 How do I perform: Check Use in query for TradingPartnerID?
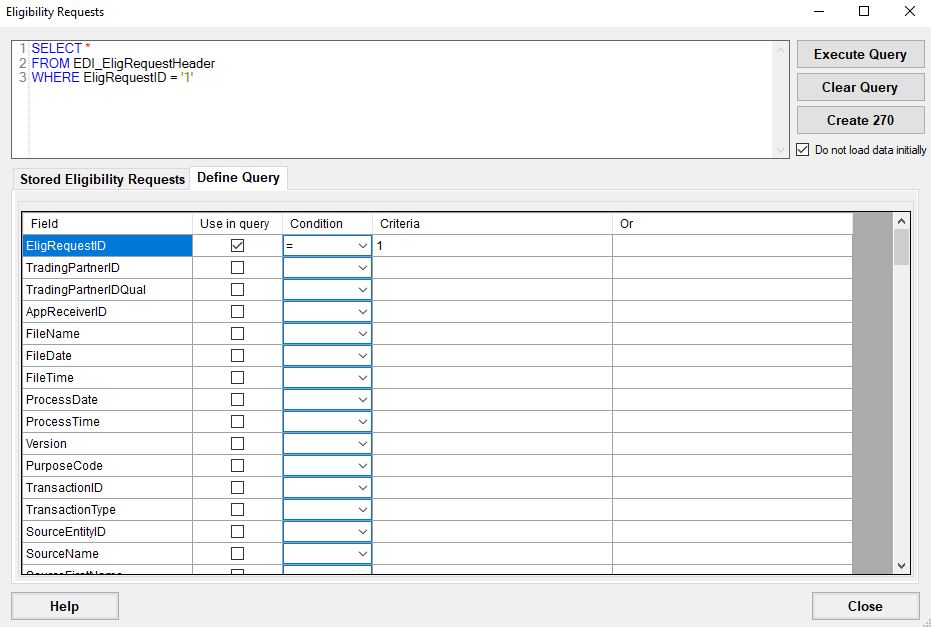point(238,268)
